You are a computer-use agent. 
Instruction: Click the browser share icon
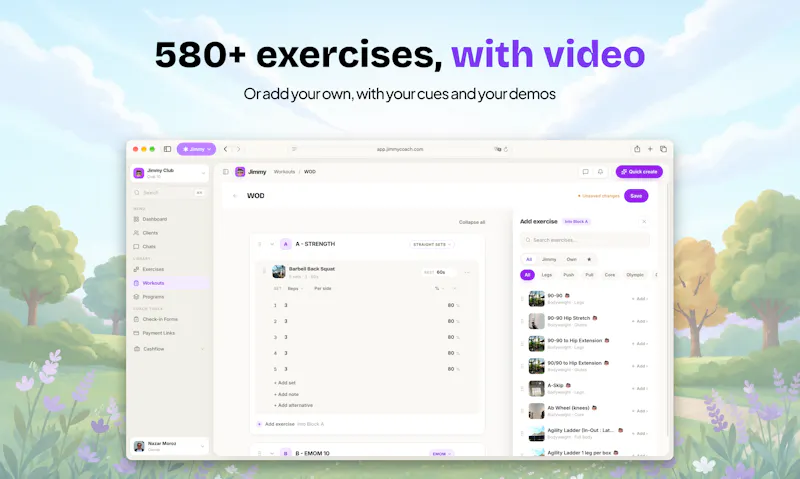[637, 149]
